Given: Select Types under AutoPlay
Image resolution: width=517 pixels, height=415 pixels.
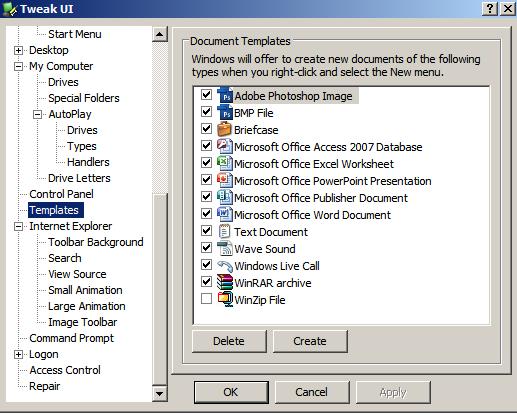Looking at the screenshot, I should coord(82,146).
